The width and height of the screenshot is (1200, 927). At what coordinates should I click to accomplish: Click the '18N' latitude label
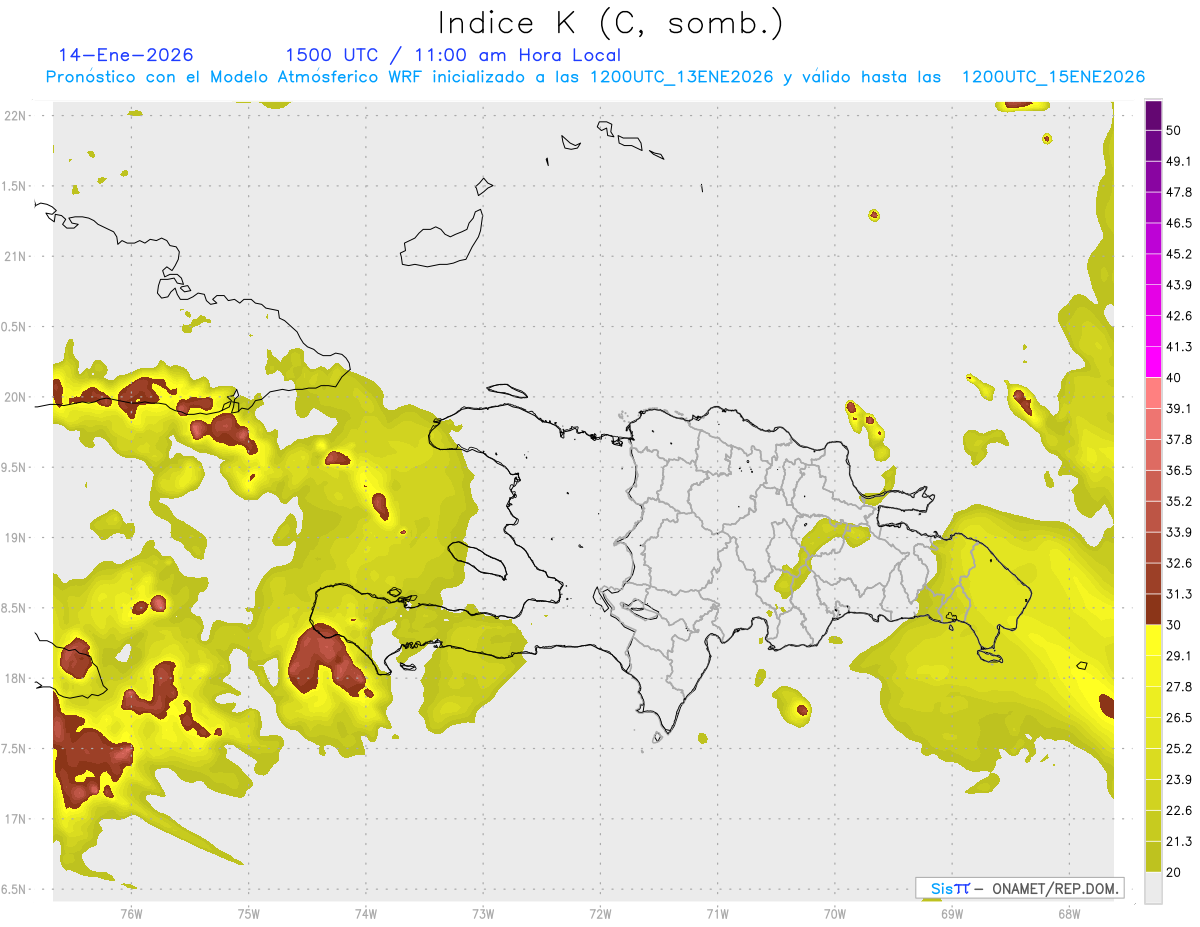tap(15, 679)
